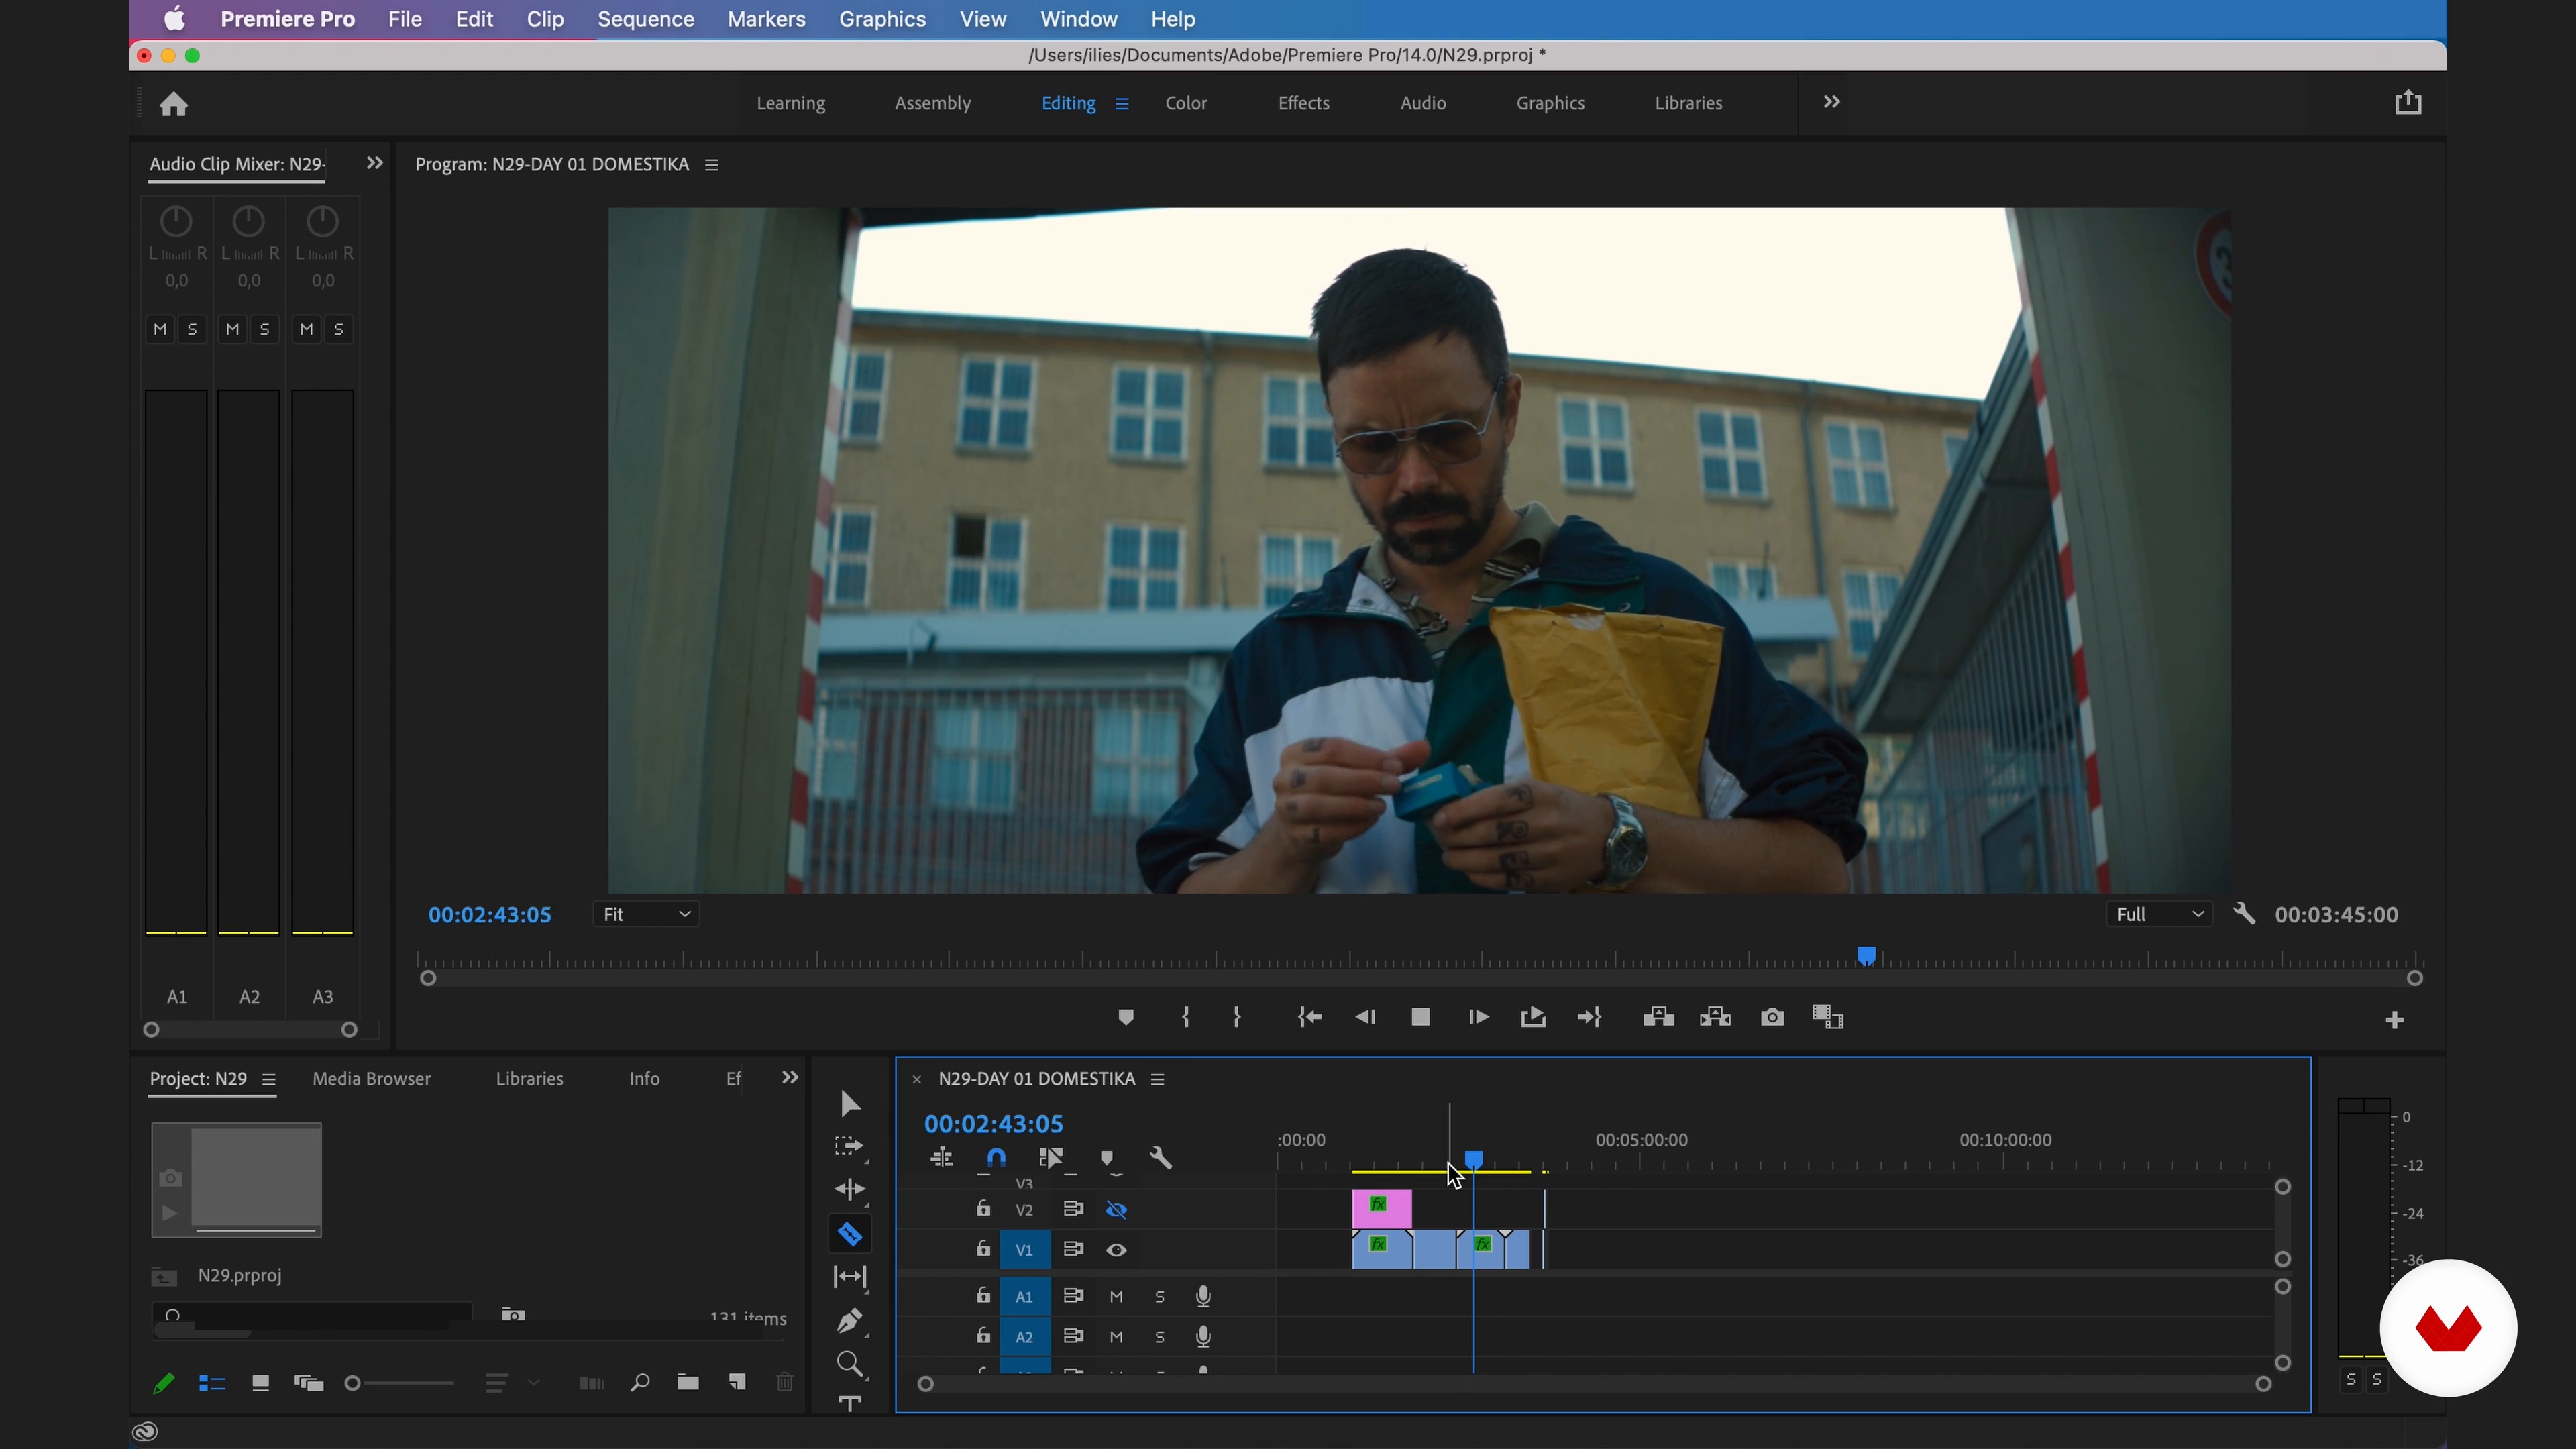Open the Sequence menu
2576x1449 pixels.
click(645, 19)
